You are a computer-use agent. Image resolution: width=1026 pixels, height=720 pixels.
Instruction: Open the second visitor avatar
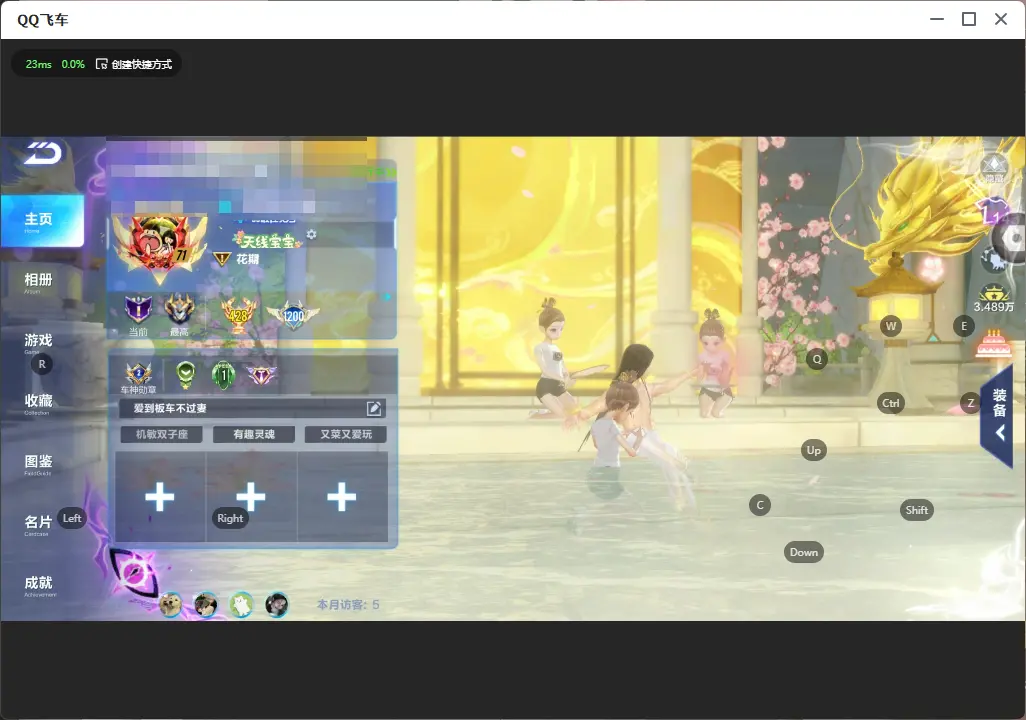point(206,604)
